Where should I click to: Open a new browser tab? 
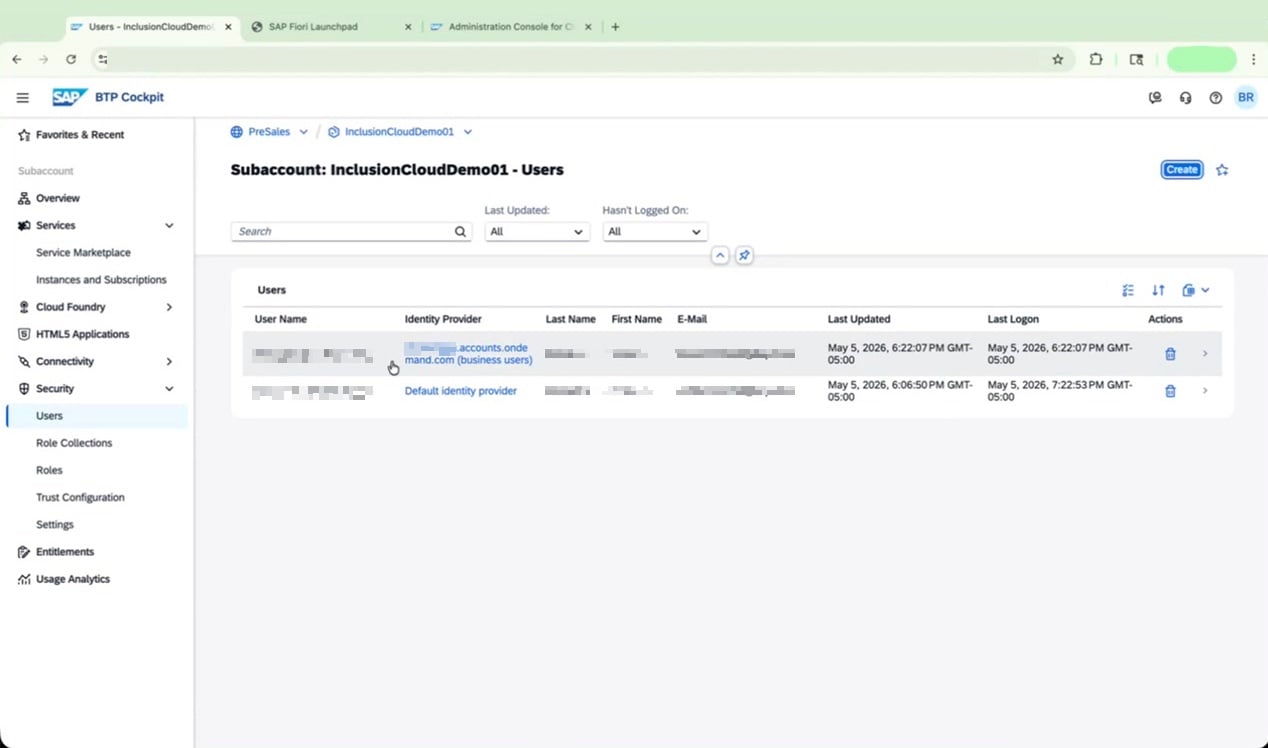(615, 27)
